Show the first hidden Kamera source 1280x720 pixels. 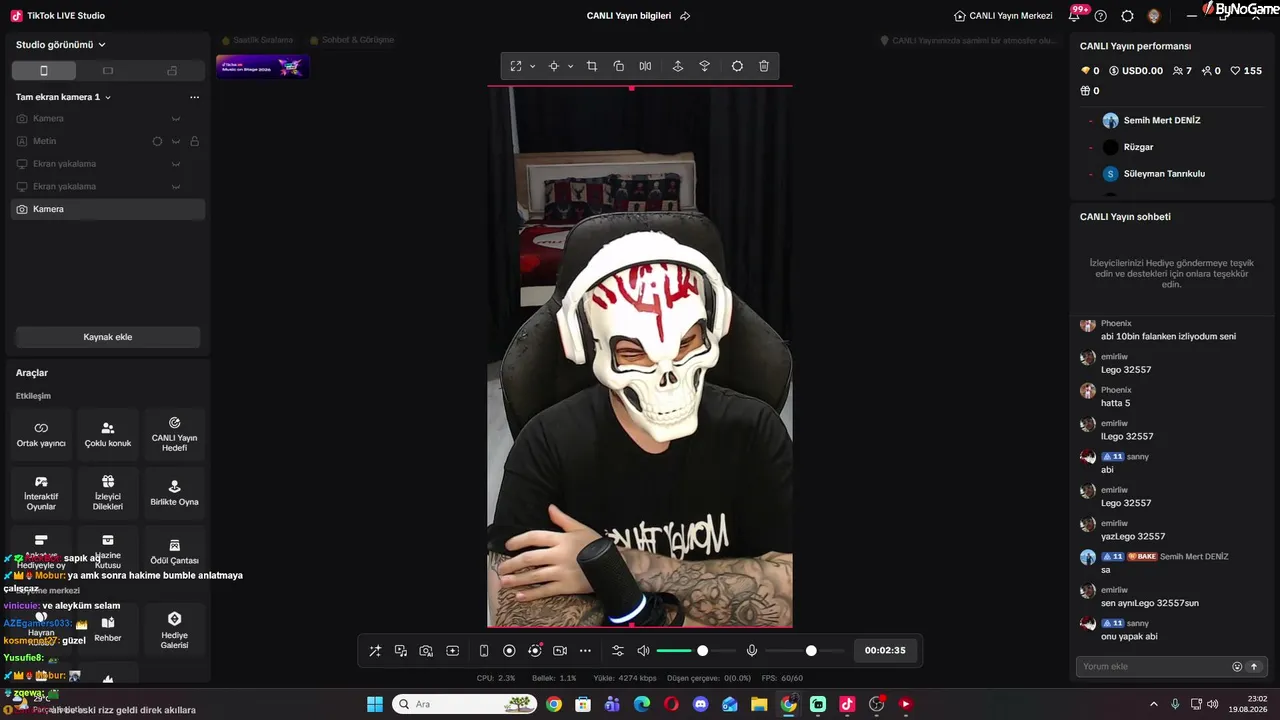[176, 119]
